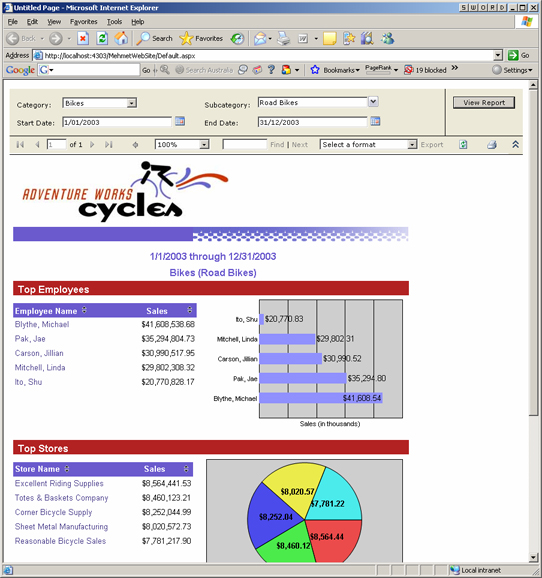Image resolution: width=542 pixels, height=578 pixels.
Task: Open the Favorites menu
Action: coord(84,22)
